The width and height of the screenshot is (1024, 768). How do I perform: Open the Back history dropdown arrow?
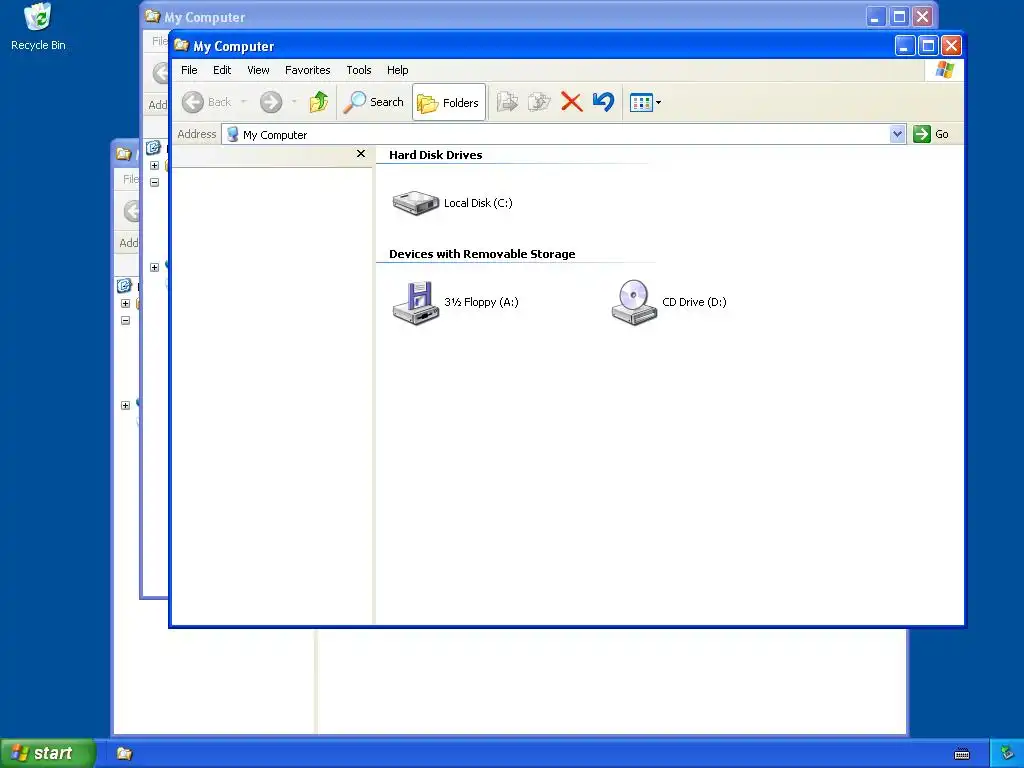tap(244, 102)
